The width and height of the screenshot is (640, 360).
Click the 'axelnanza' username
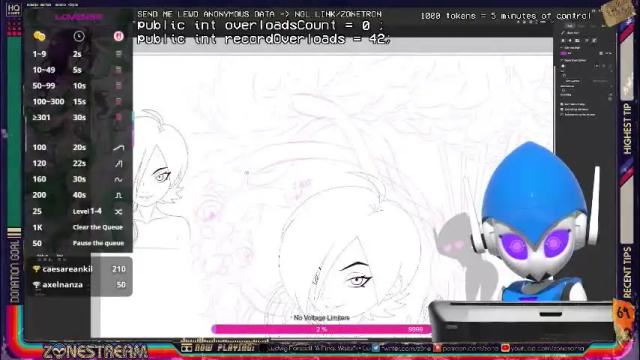point(62,284)
